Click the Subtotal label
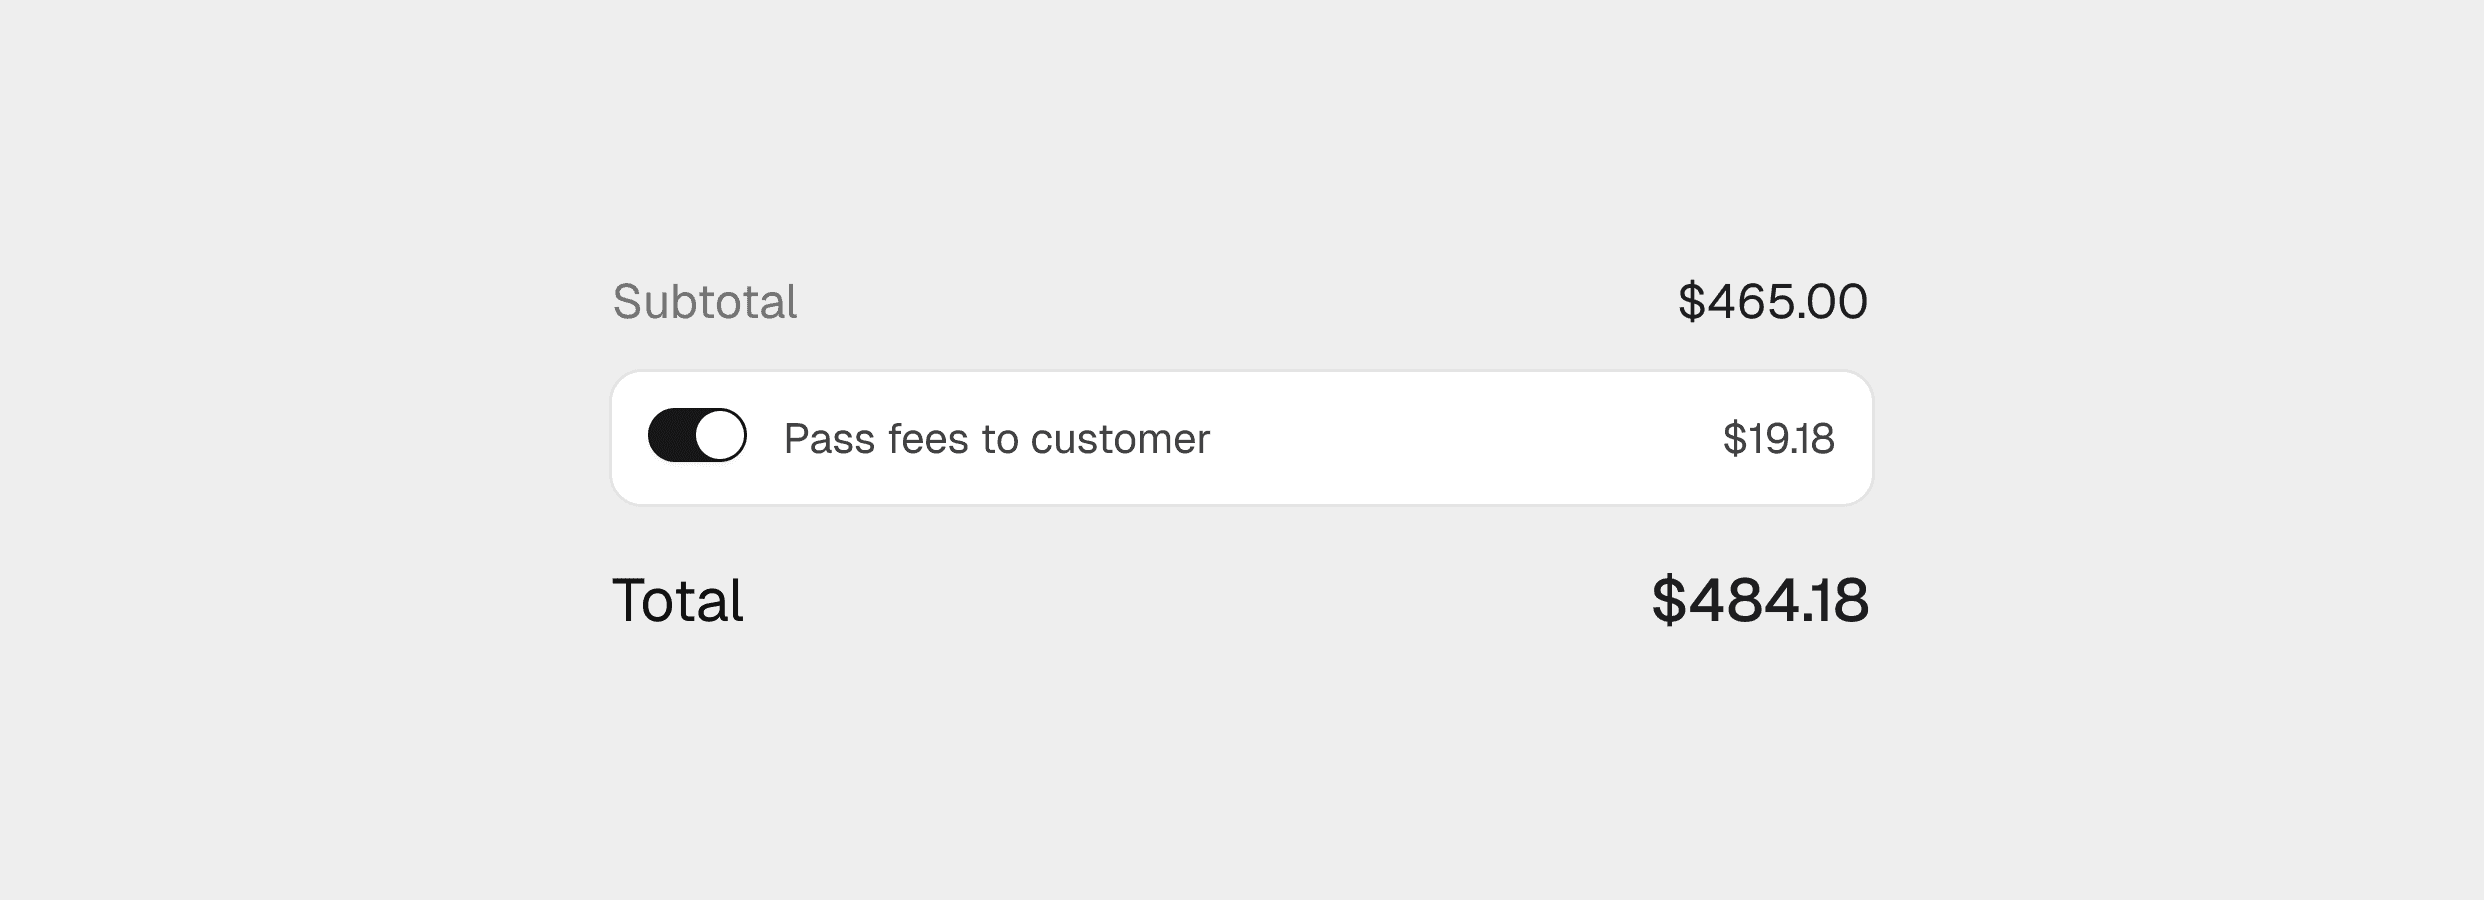 pos(707,301)
